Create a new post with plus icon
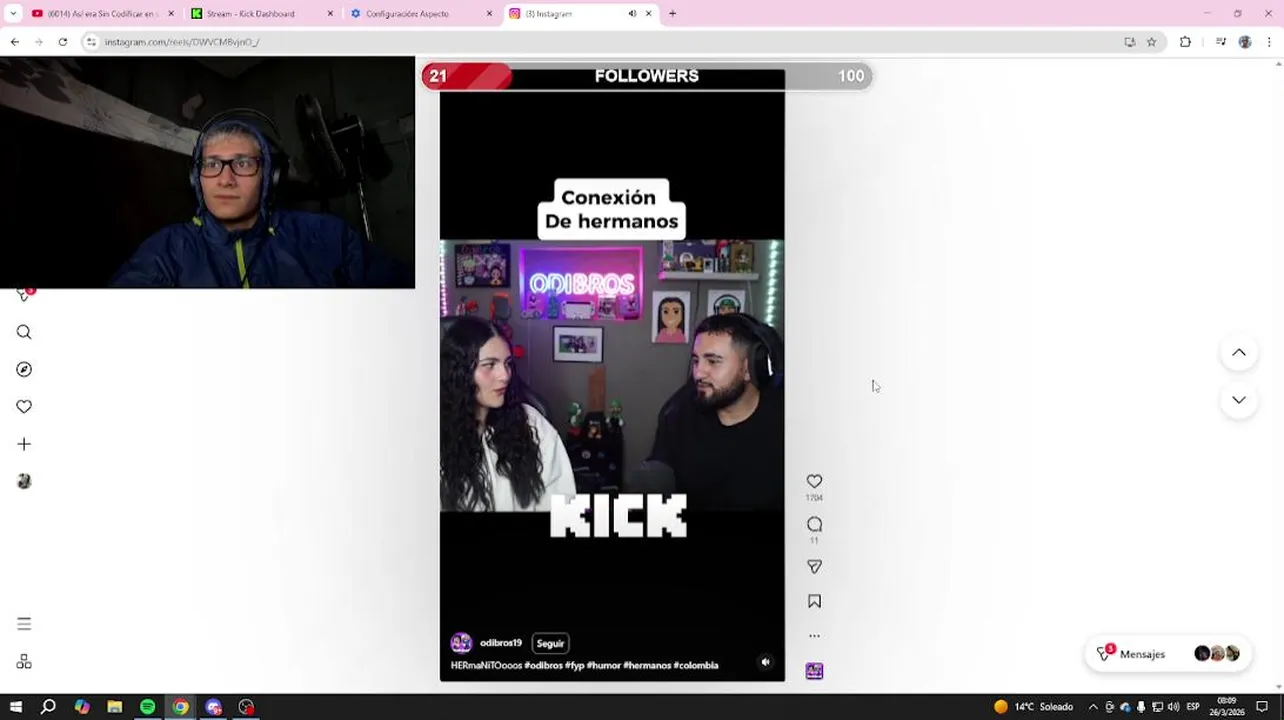 (24, 444)
